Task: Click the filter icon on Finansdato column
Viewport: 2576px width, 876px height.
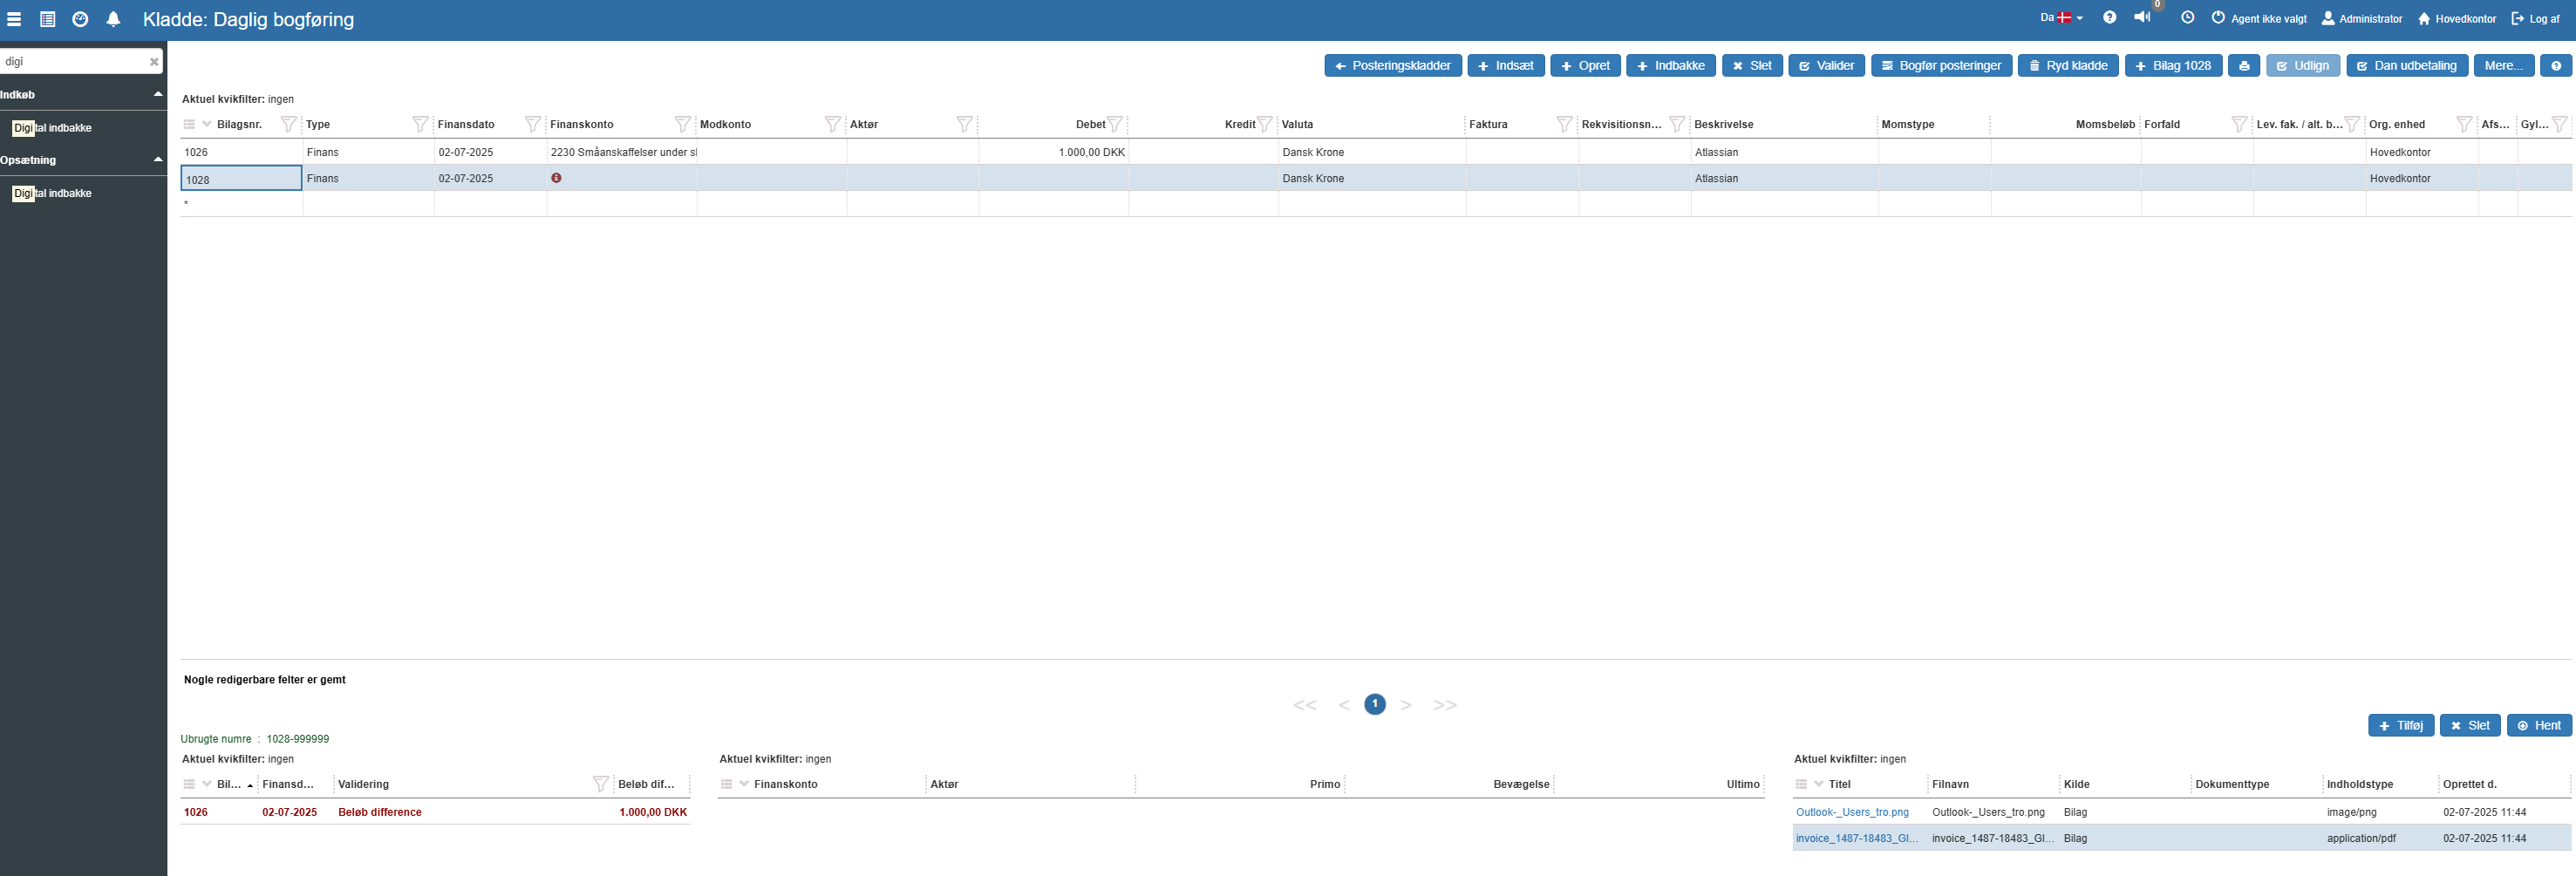Action: coord(532,124)
